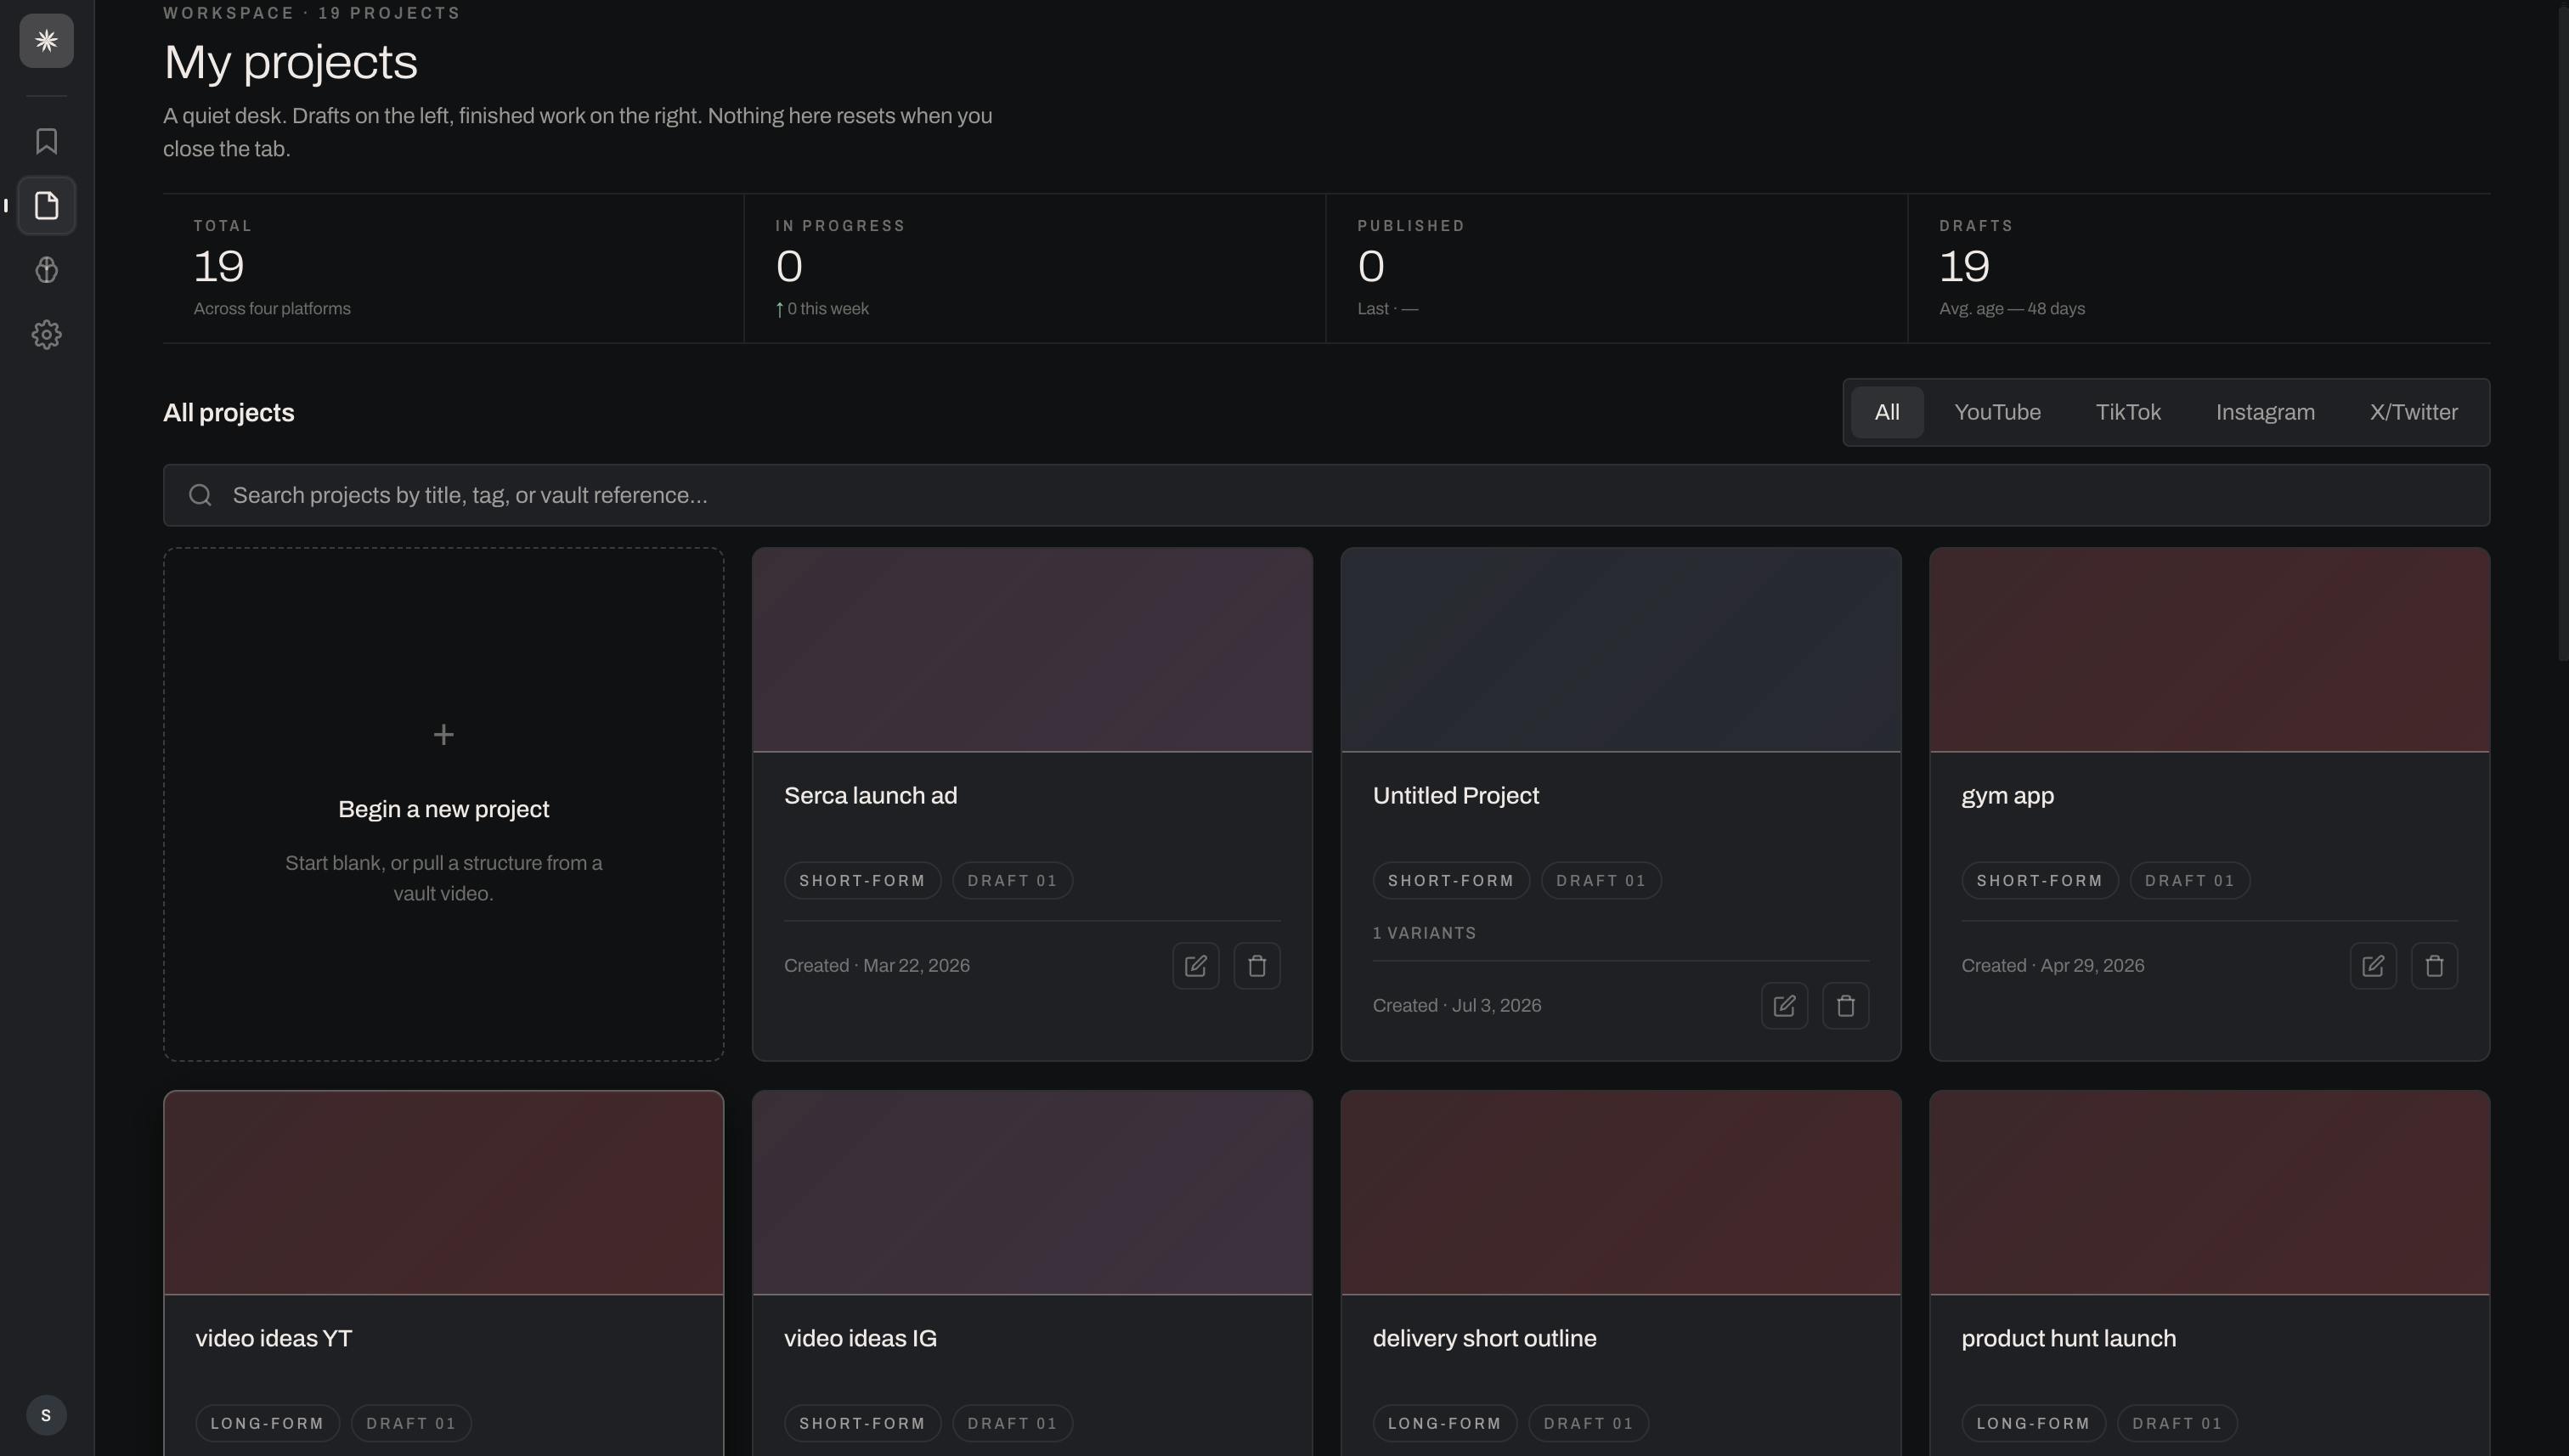The height and width of the screenshot is (1456, 2569).
Task: Open the user avatar labeled S
Action: click(46, 1415)
